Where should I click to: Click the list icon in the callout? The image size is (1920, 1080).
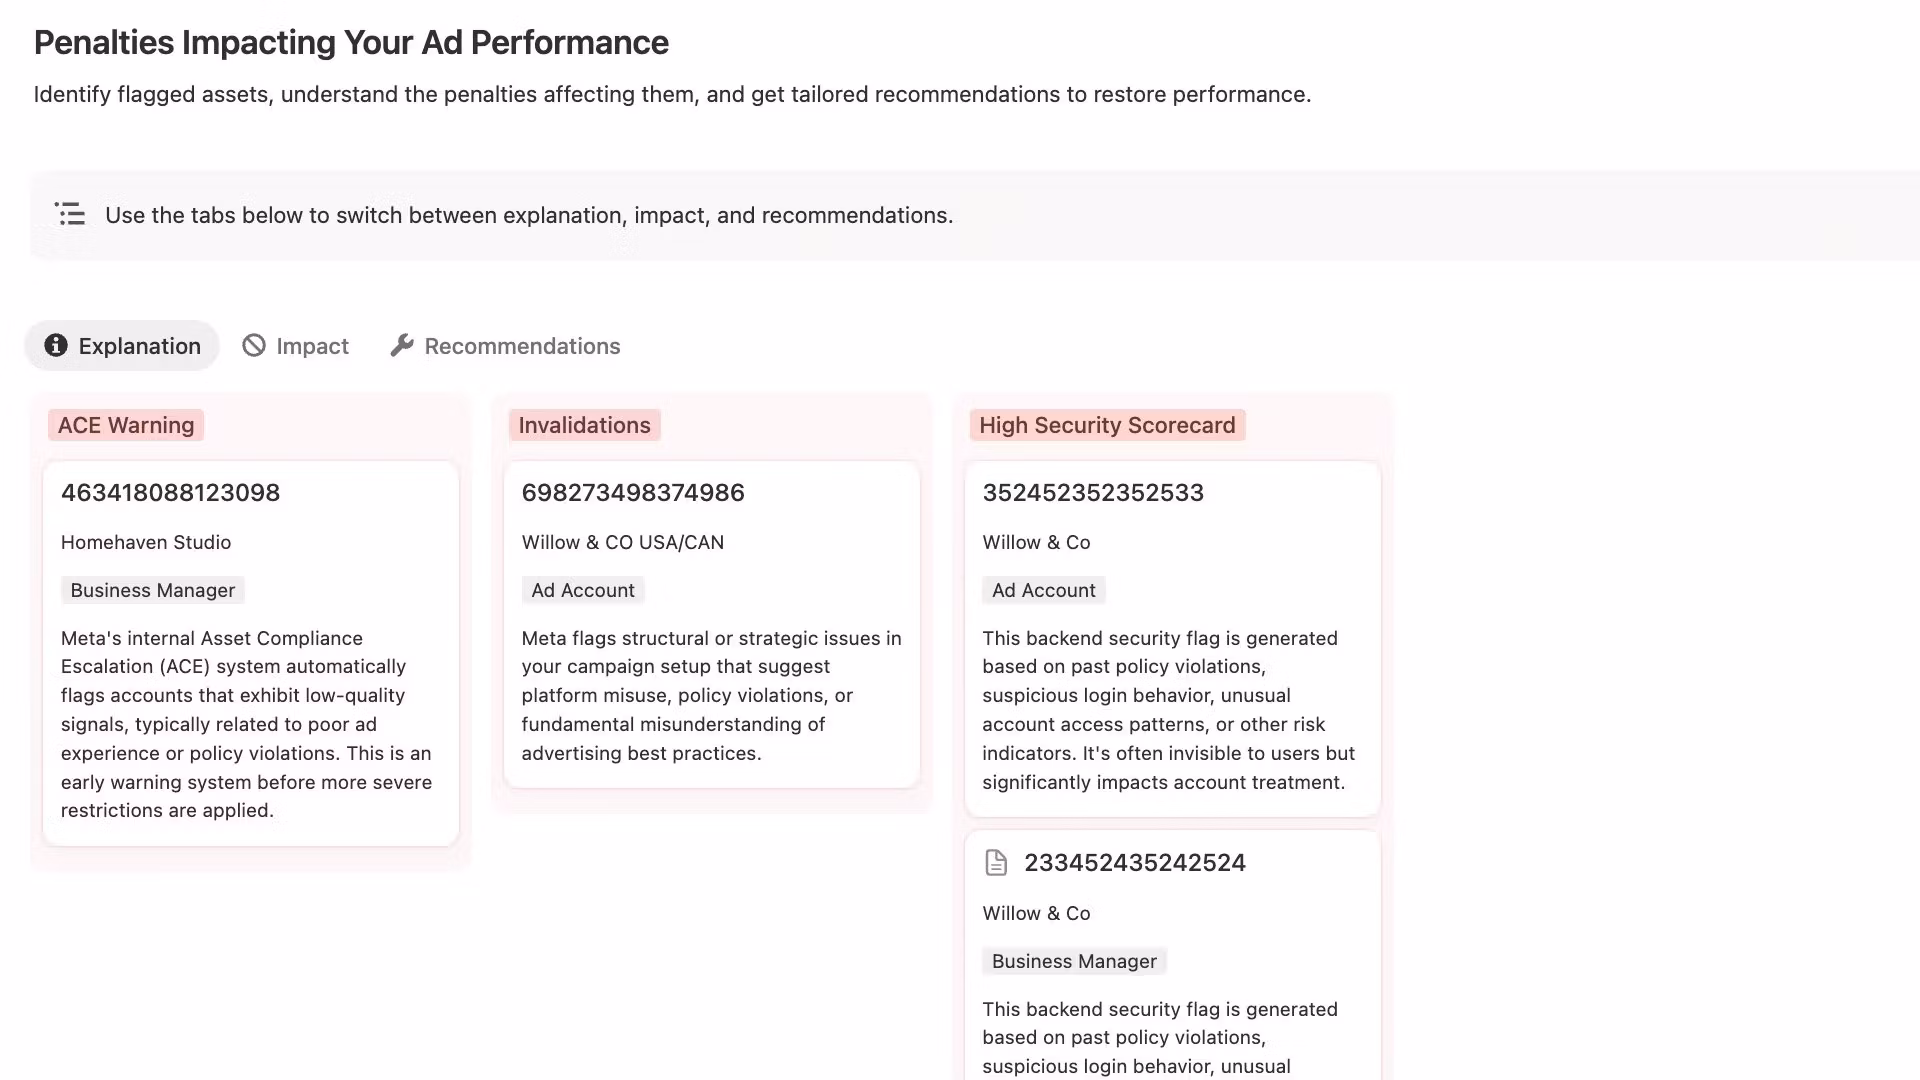point(70,214)
